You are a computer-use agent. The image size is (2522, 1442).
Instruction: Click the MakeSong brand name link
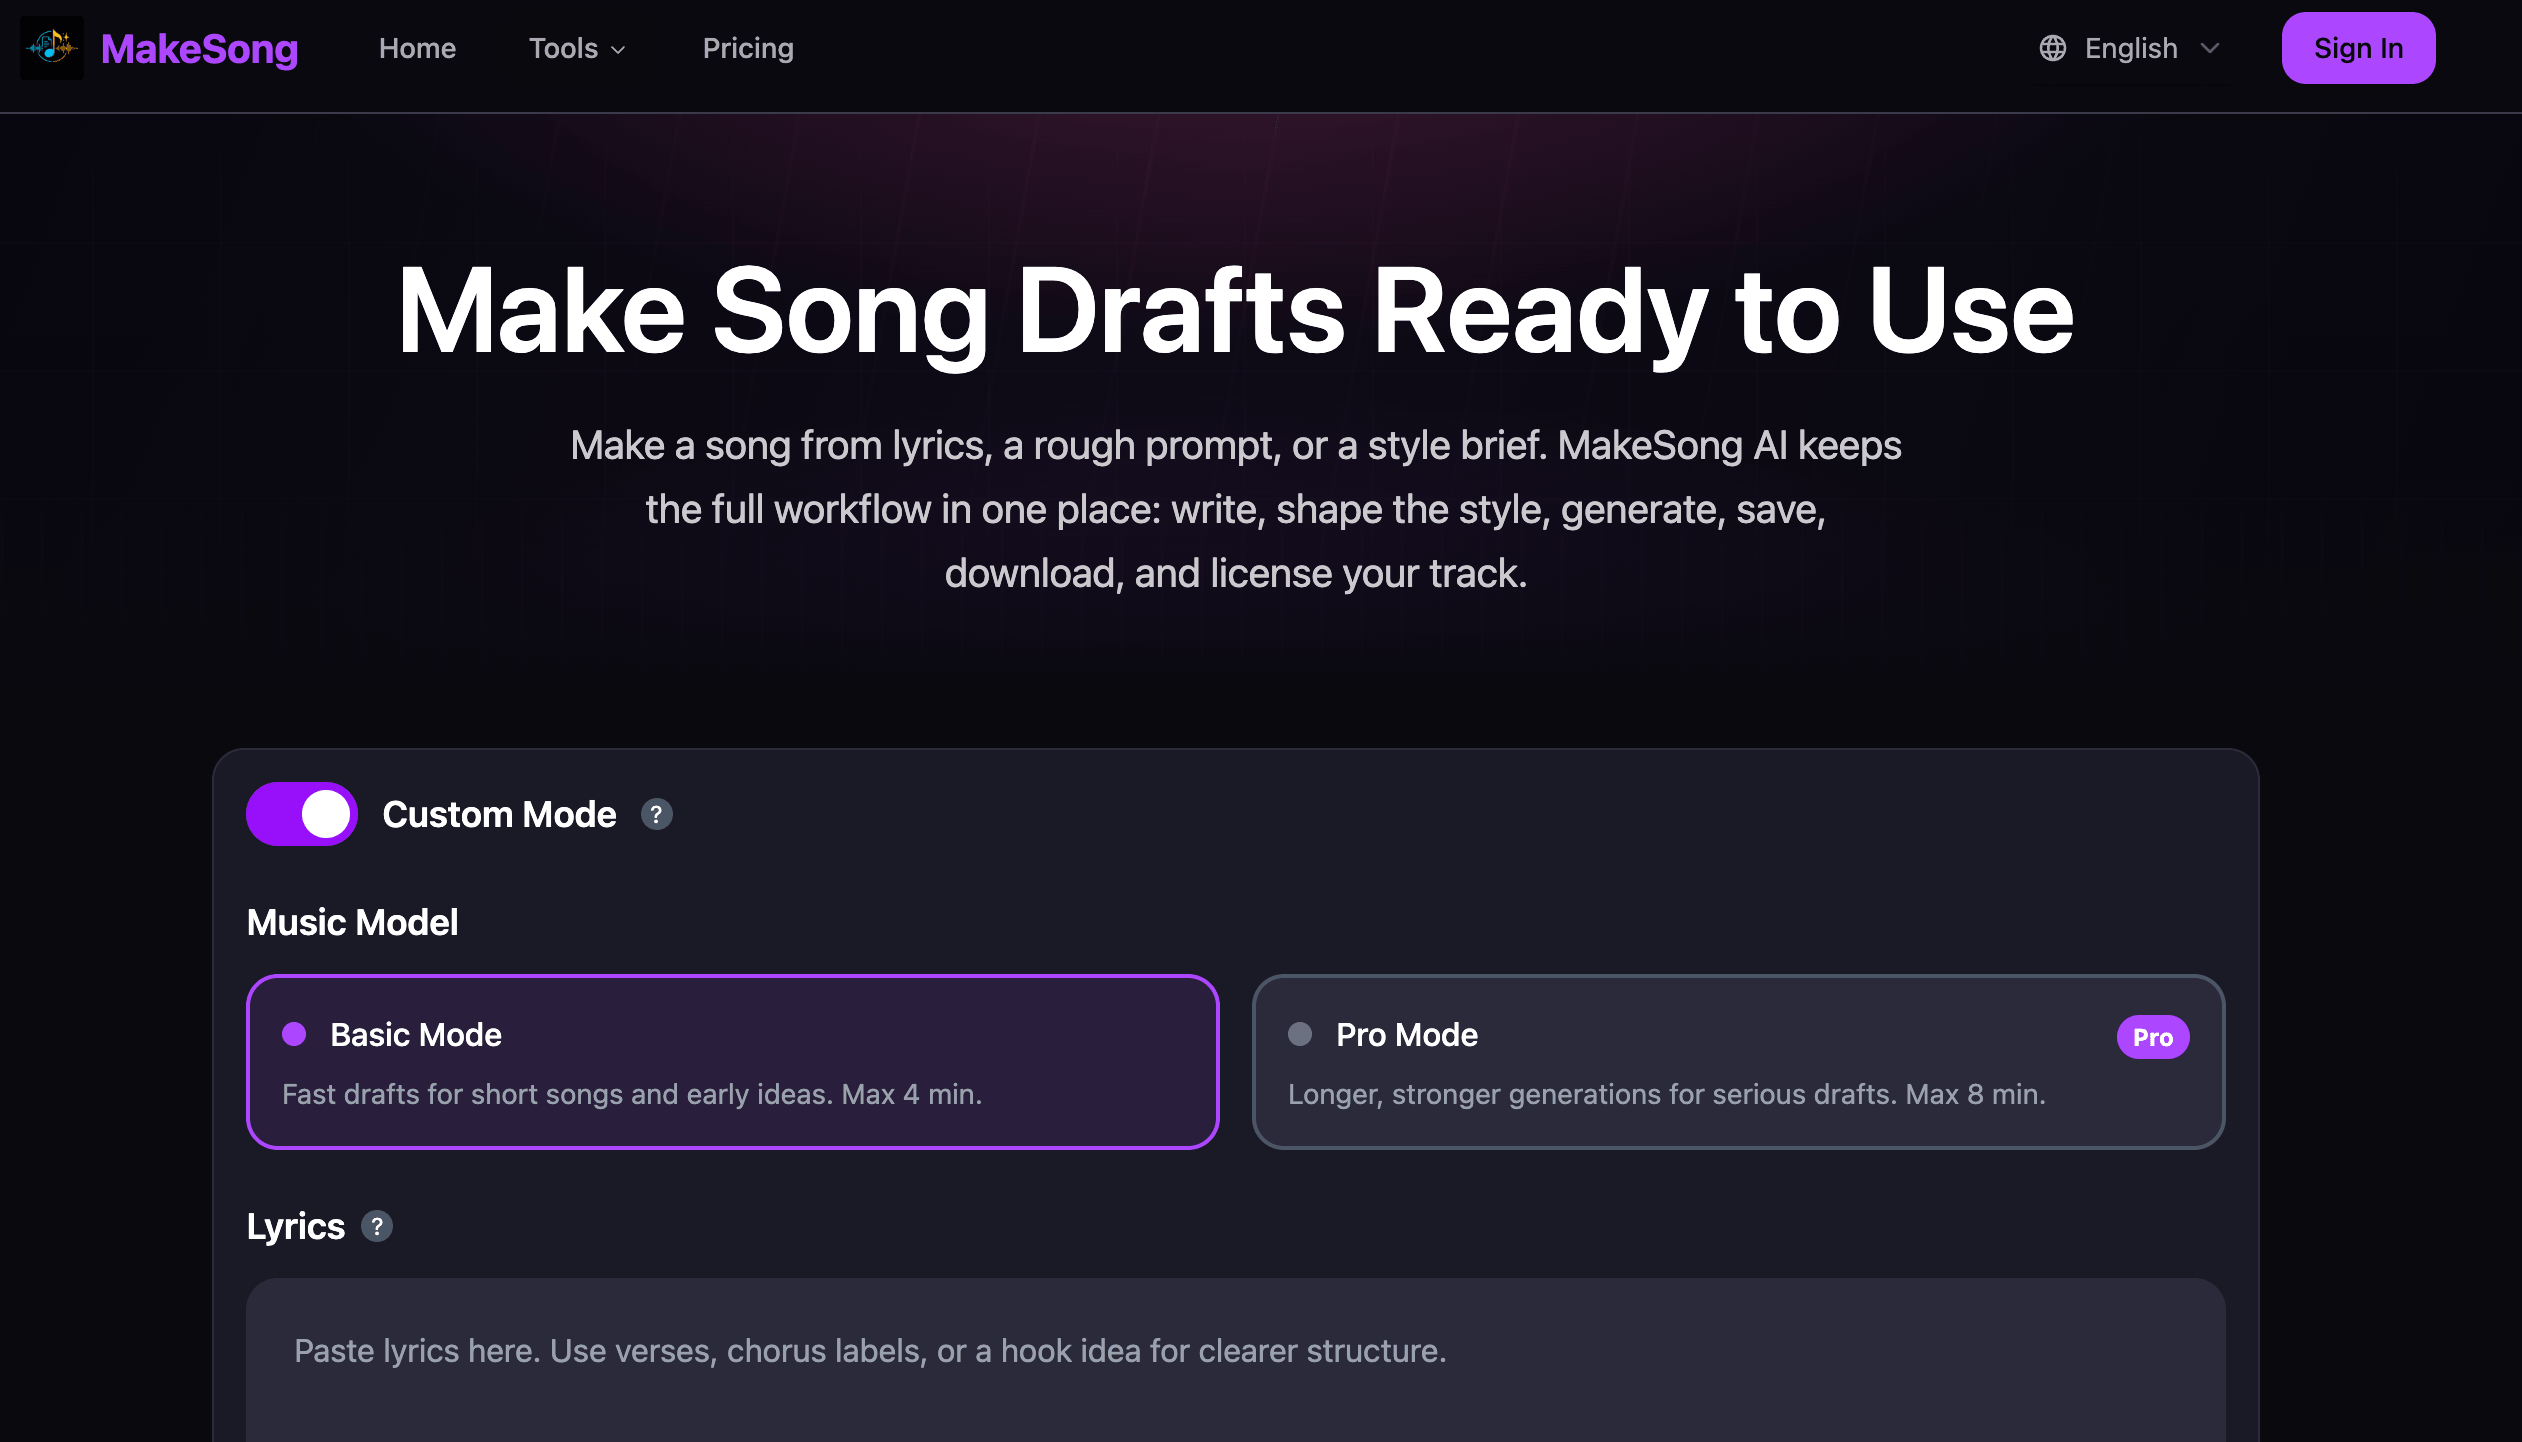tap(199, 48)
